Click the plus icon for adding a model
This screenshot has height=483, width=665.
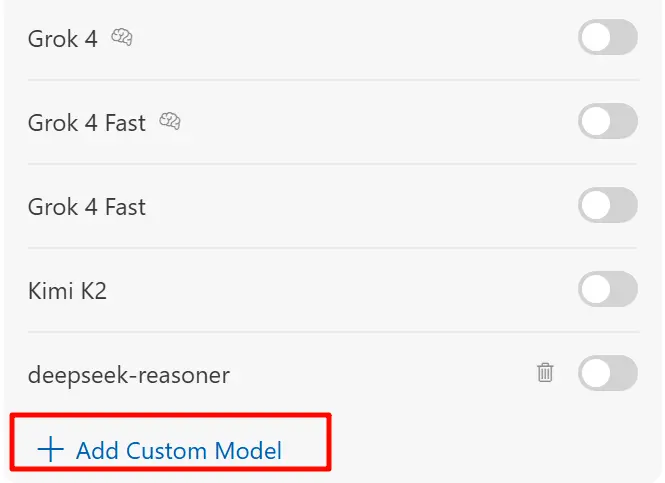[x=50, y=449]
